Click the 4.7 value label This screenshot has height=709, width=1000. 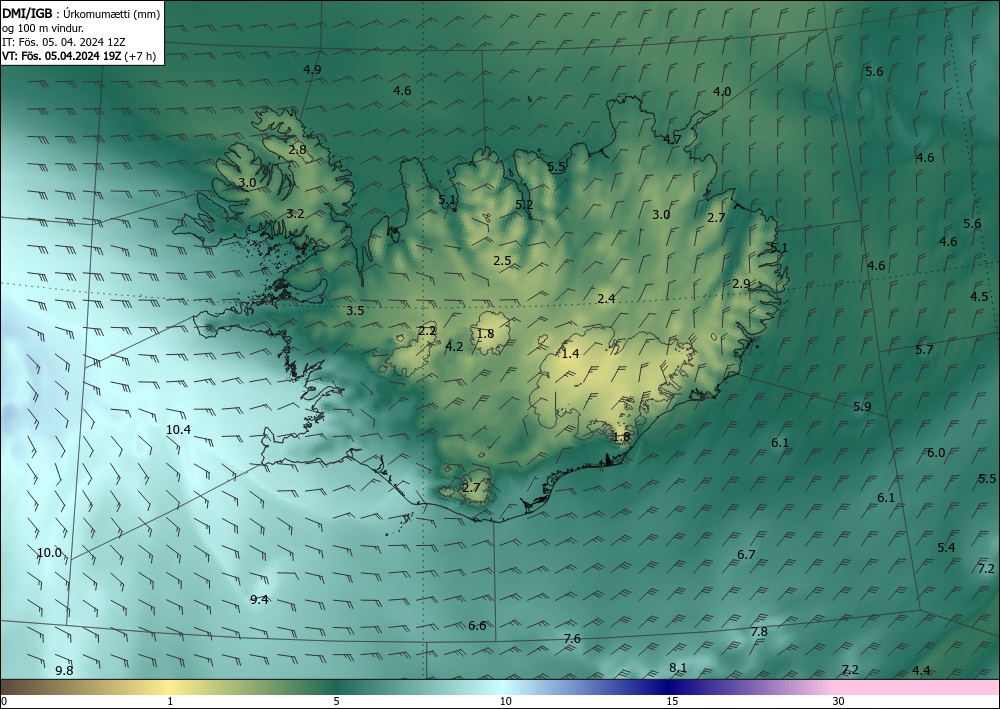pyautogui.click(x=672, y=140)
